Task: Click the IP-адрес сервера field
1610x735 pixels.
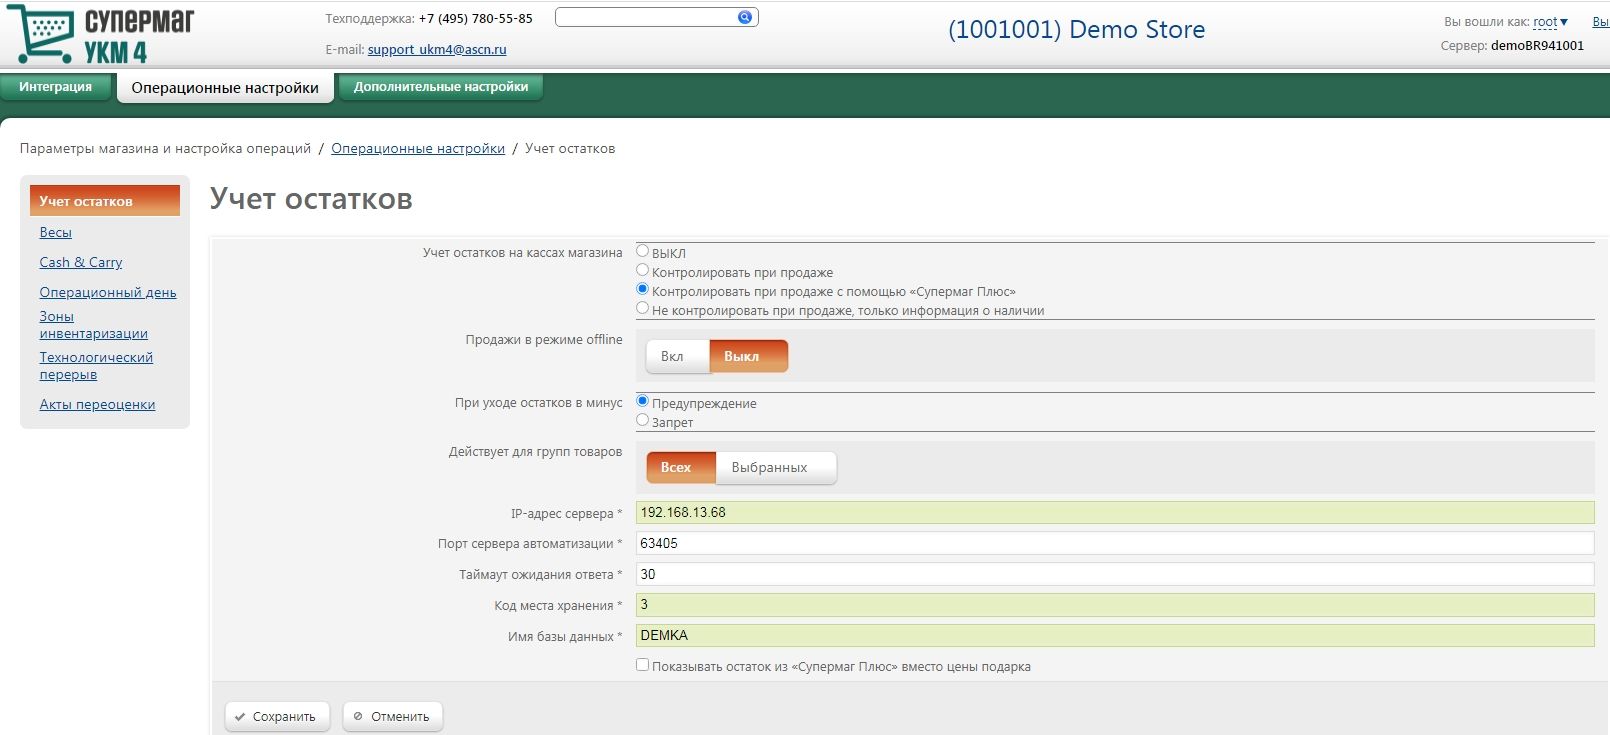Action: [x=1115, y=512]
